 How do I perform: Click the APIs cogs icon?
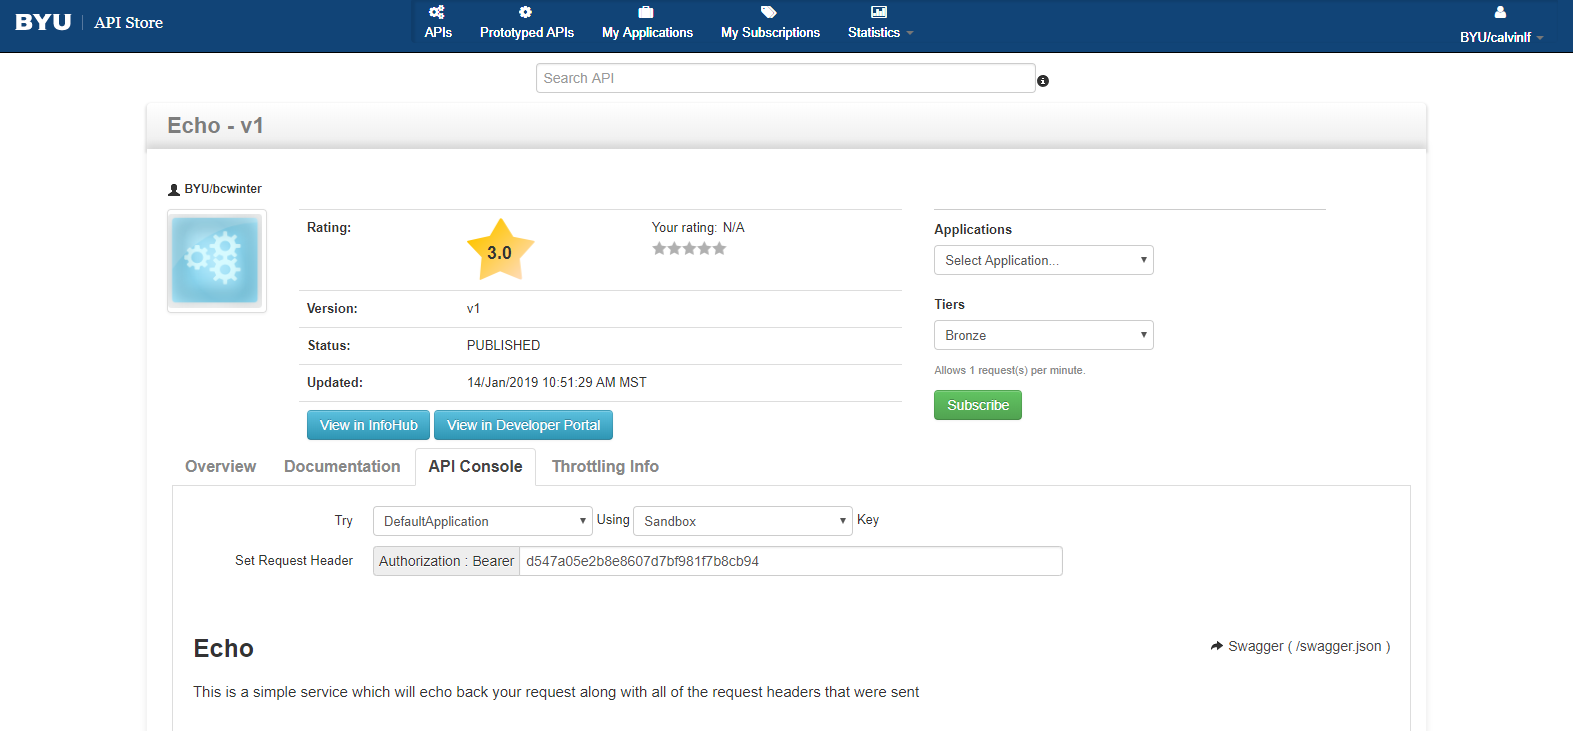click(x=437, y=12)
